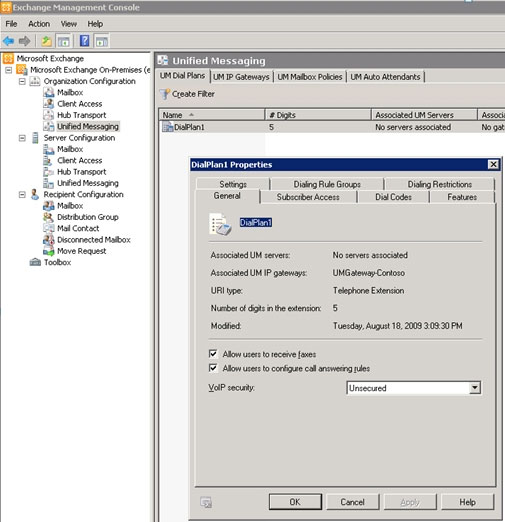The height and width of the screenshot is (522, 505).
Task: Collapse the Organization Configuration tree node
Action: (x=22, y=81)
